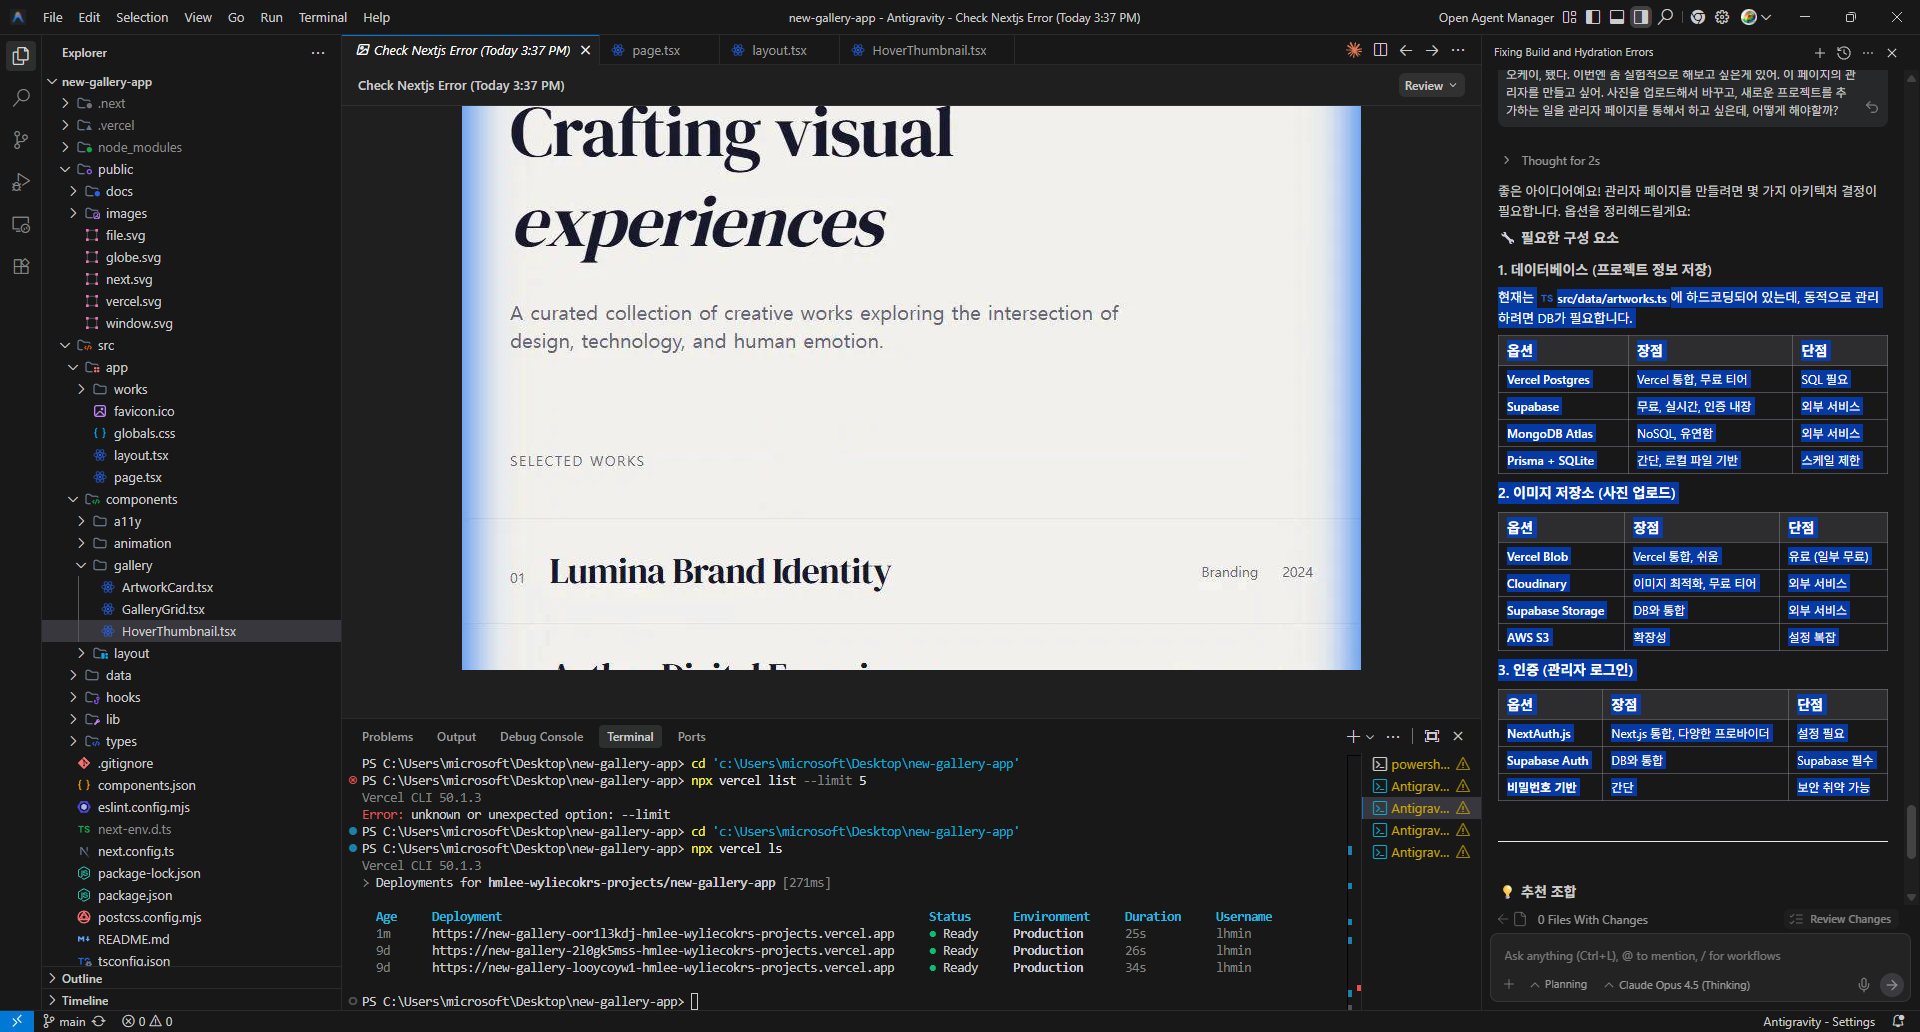
Task: Open the Review dropdown
Action: click(x=1430, y=86)
